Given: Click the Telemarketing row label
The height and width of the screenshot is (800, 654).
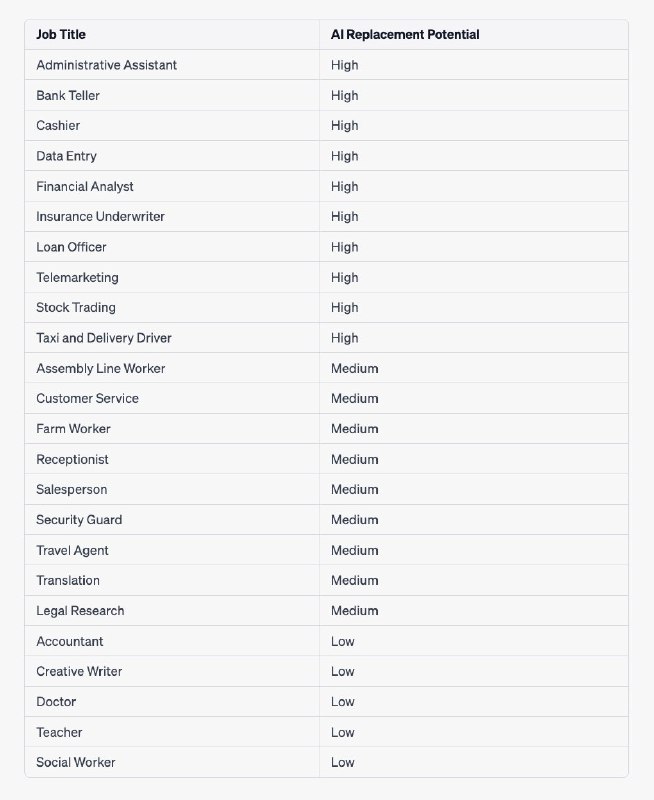Looking at the screenshot, I should [x=77, y=277].
